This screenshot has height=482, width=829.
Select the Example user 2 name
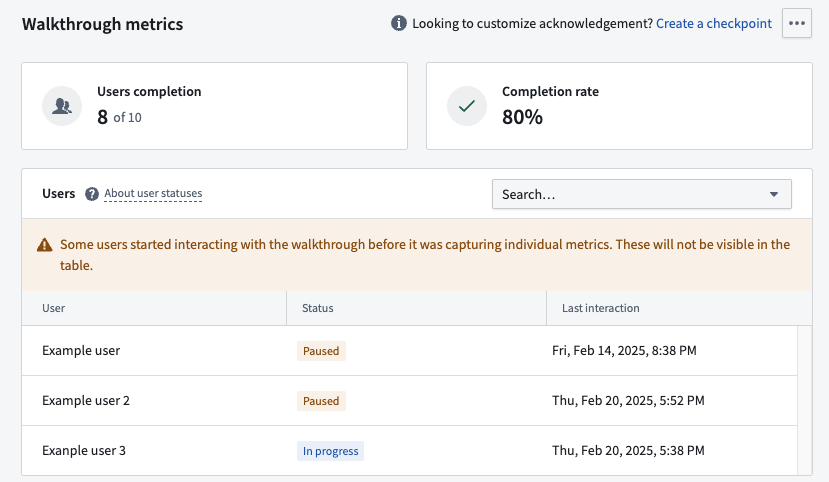86,401
